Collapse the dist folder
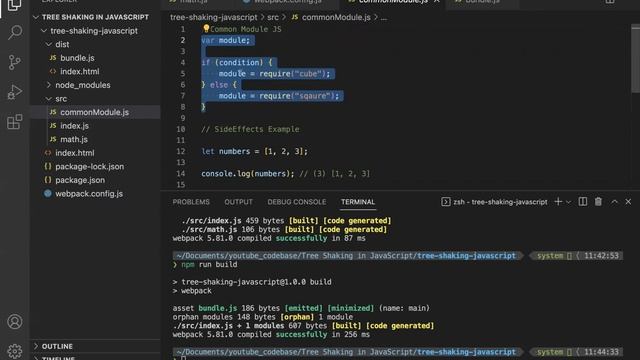This screenshot has height=360, width=640. pyautogui.click(x=49, y=44)
